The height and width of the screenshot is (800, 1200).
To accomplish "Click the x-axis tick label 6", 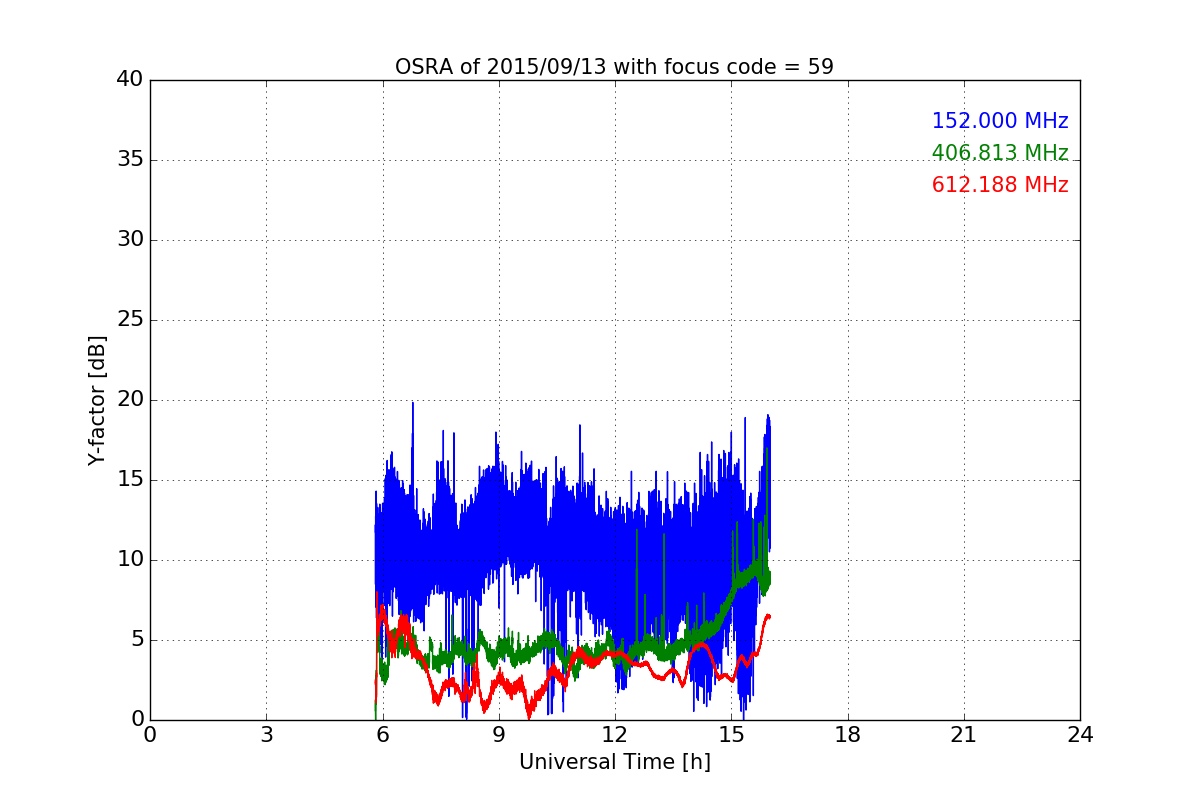I will (x=382, y=734).
